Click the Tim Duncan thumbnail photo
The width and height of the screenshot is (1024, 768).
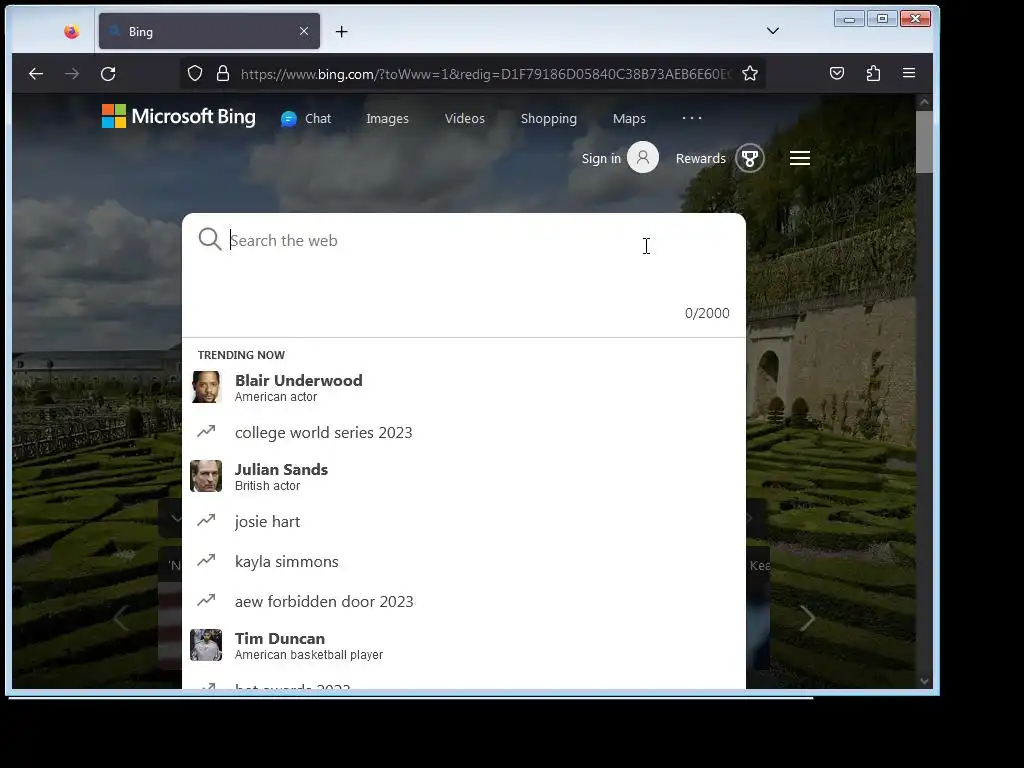(x=206, y=645)
